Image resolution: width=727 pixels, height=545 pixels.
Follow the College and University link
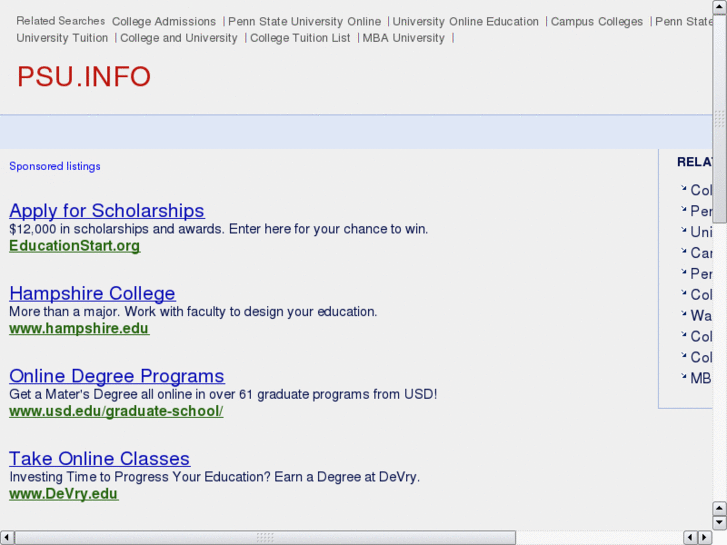pos(179,38)
